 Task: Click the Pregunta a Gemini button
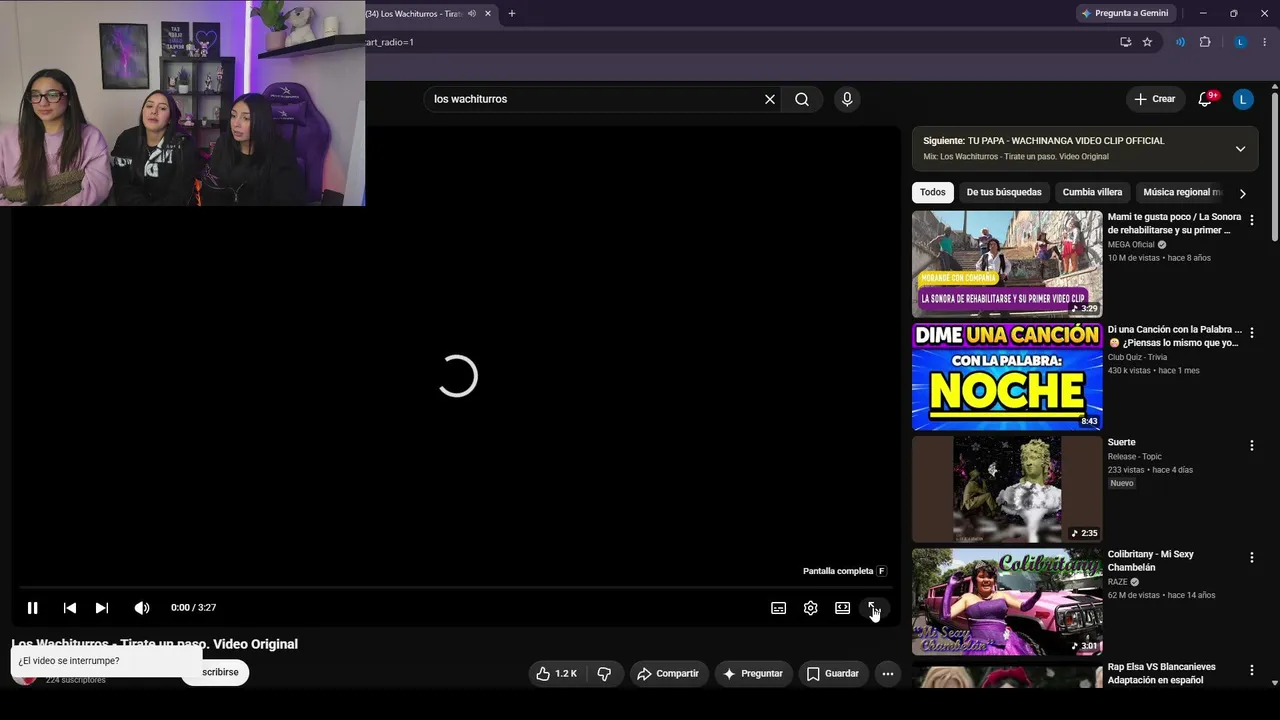tap(1125, 13)
